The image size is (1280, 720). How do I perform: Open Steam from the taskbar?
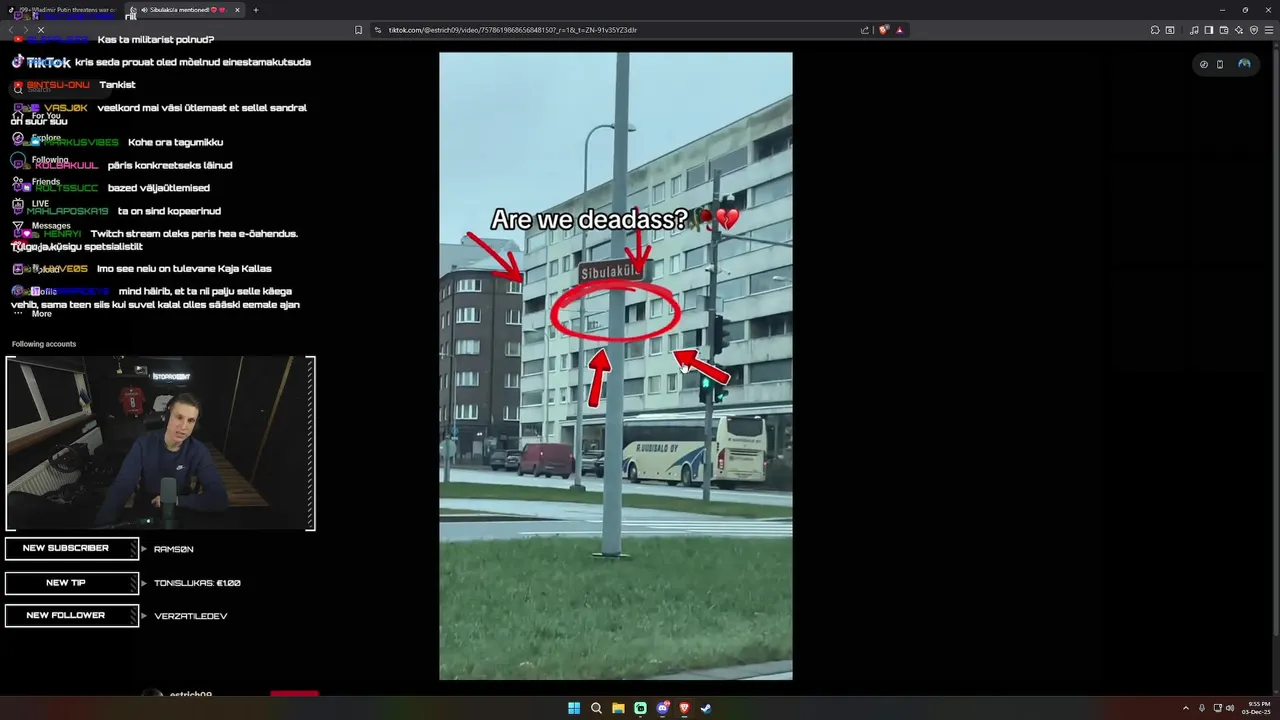pyautogui.click(x=706, y=708)
